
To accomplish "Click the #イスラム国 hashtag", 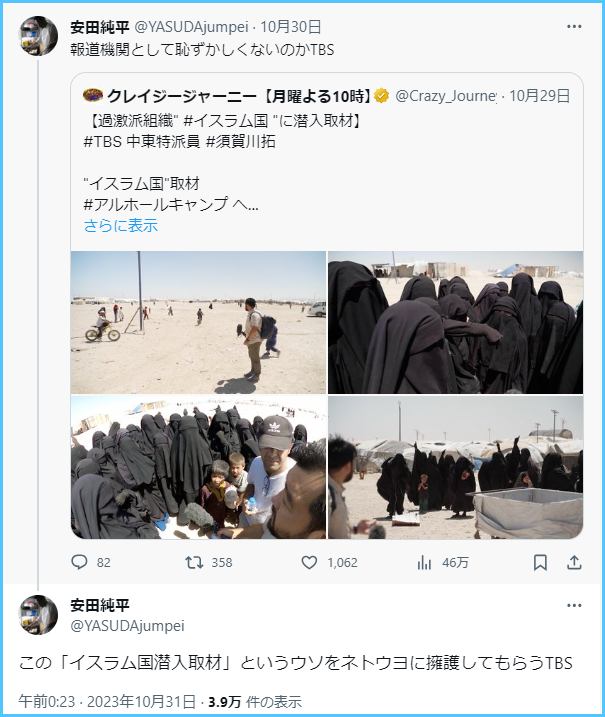I will (x=225, y=121).
